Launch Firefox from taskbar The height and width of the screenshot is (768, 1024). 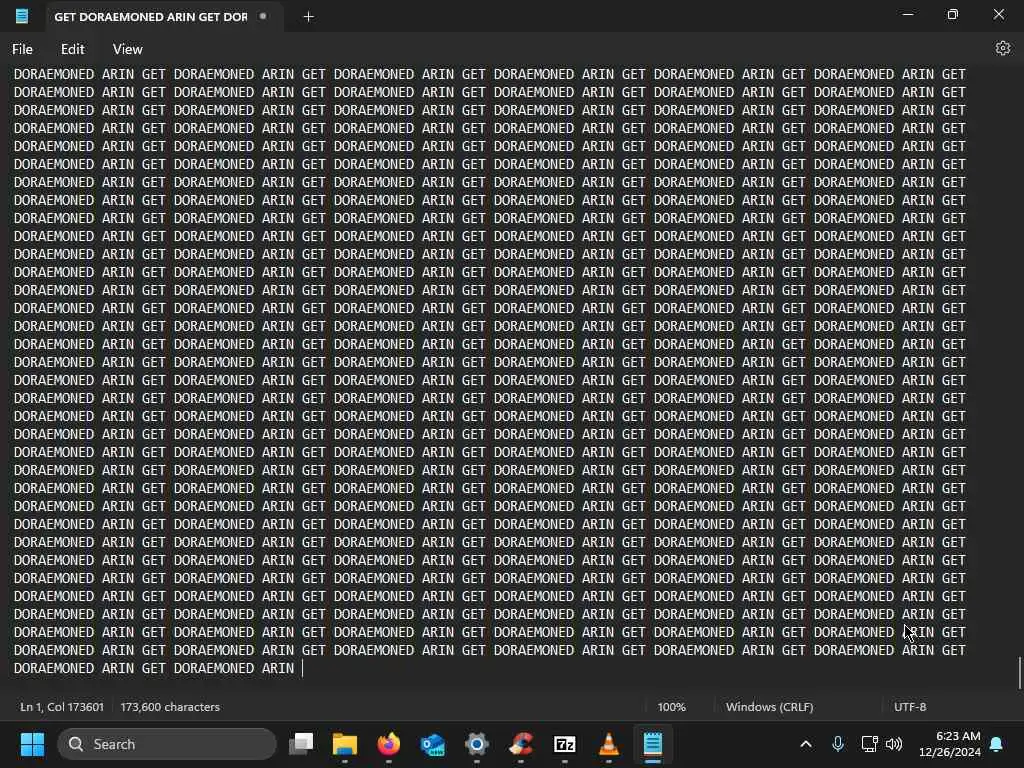tap(389, 744)
